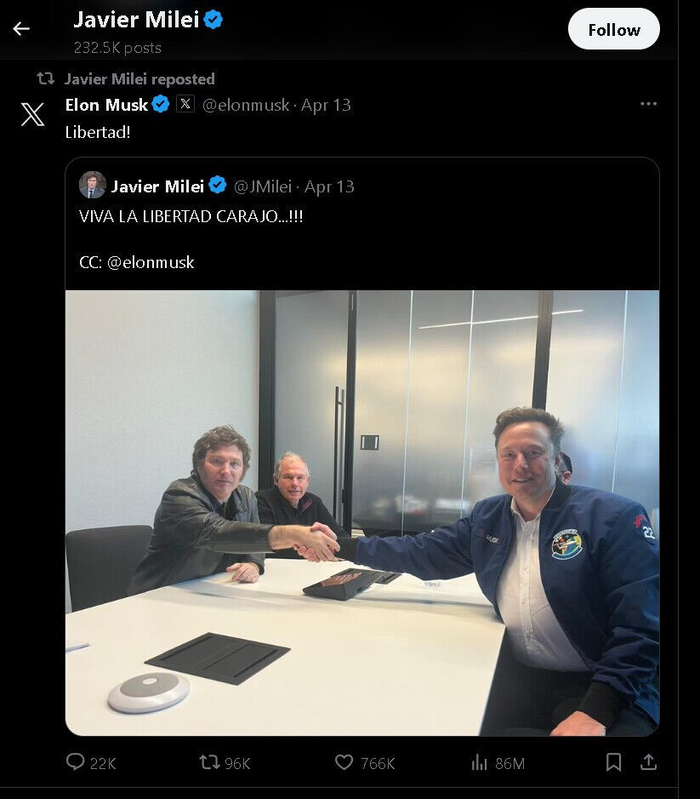Click the X logo avatar of Elon Musk
Screen dimensions: 700x799
click(33, 114)
